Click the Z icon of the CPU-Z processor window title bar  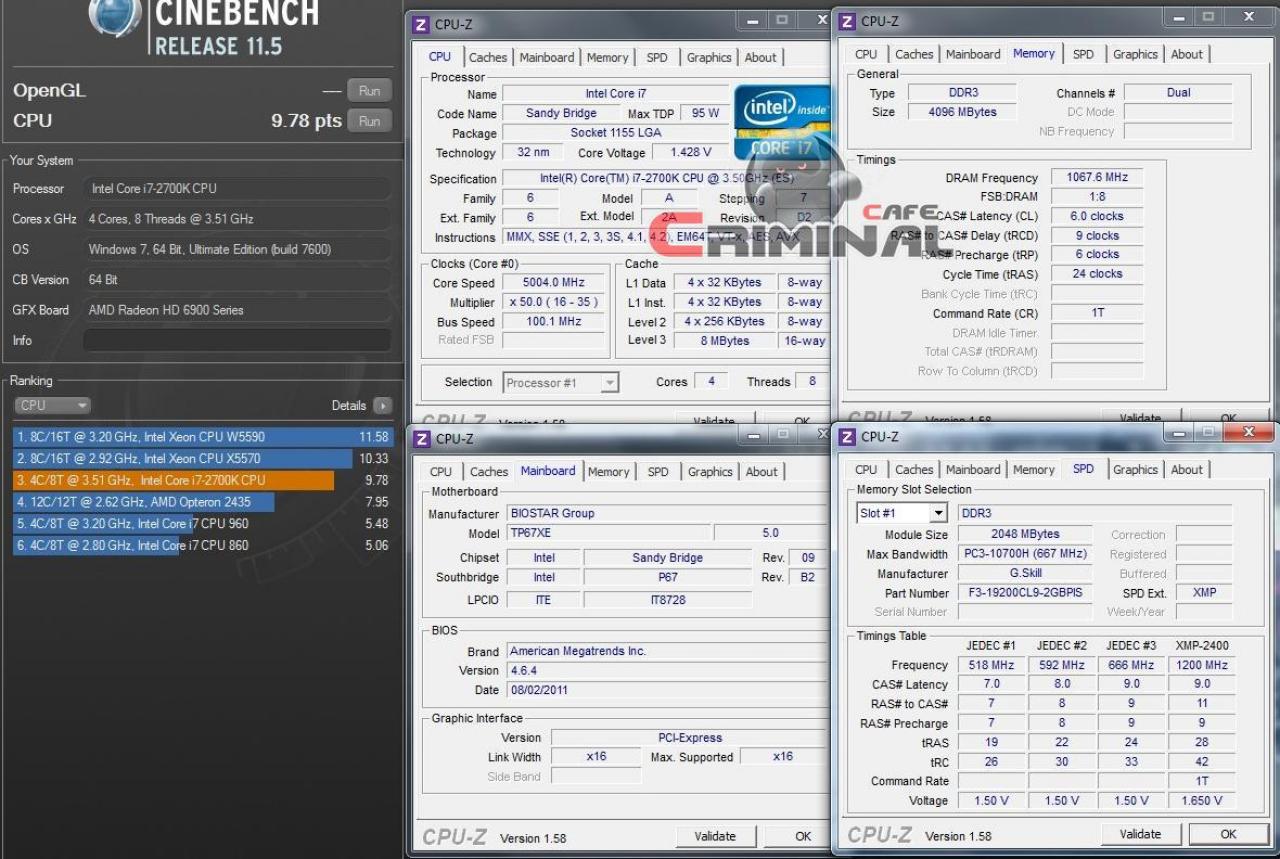point(421,24)
